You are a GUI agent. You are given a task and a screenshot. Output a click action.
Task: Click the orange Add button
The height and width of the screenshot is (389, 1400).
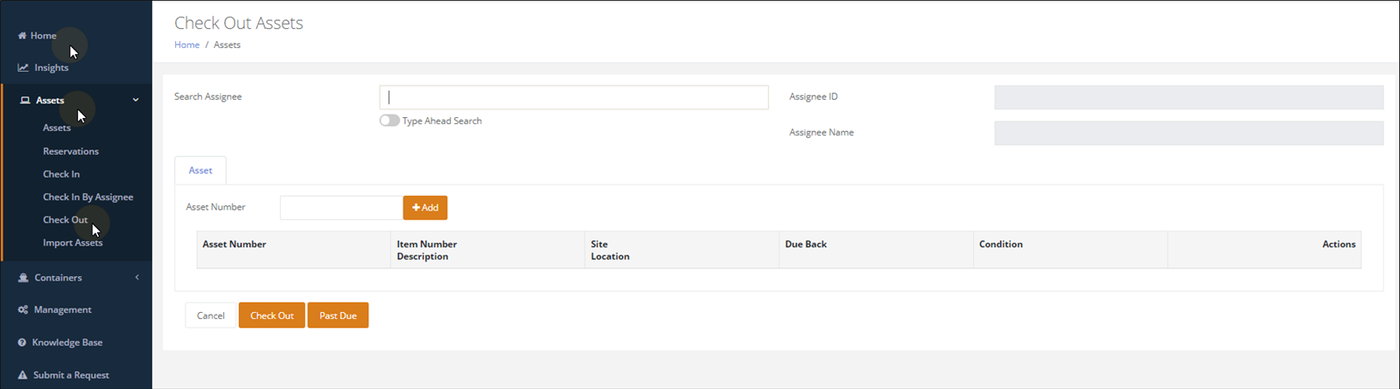425,207
